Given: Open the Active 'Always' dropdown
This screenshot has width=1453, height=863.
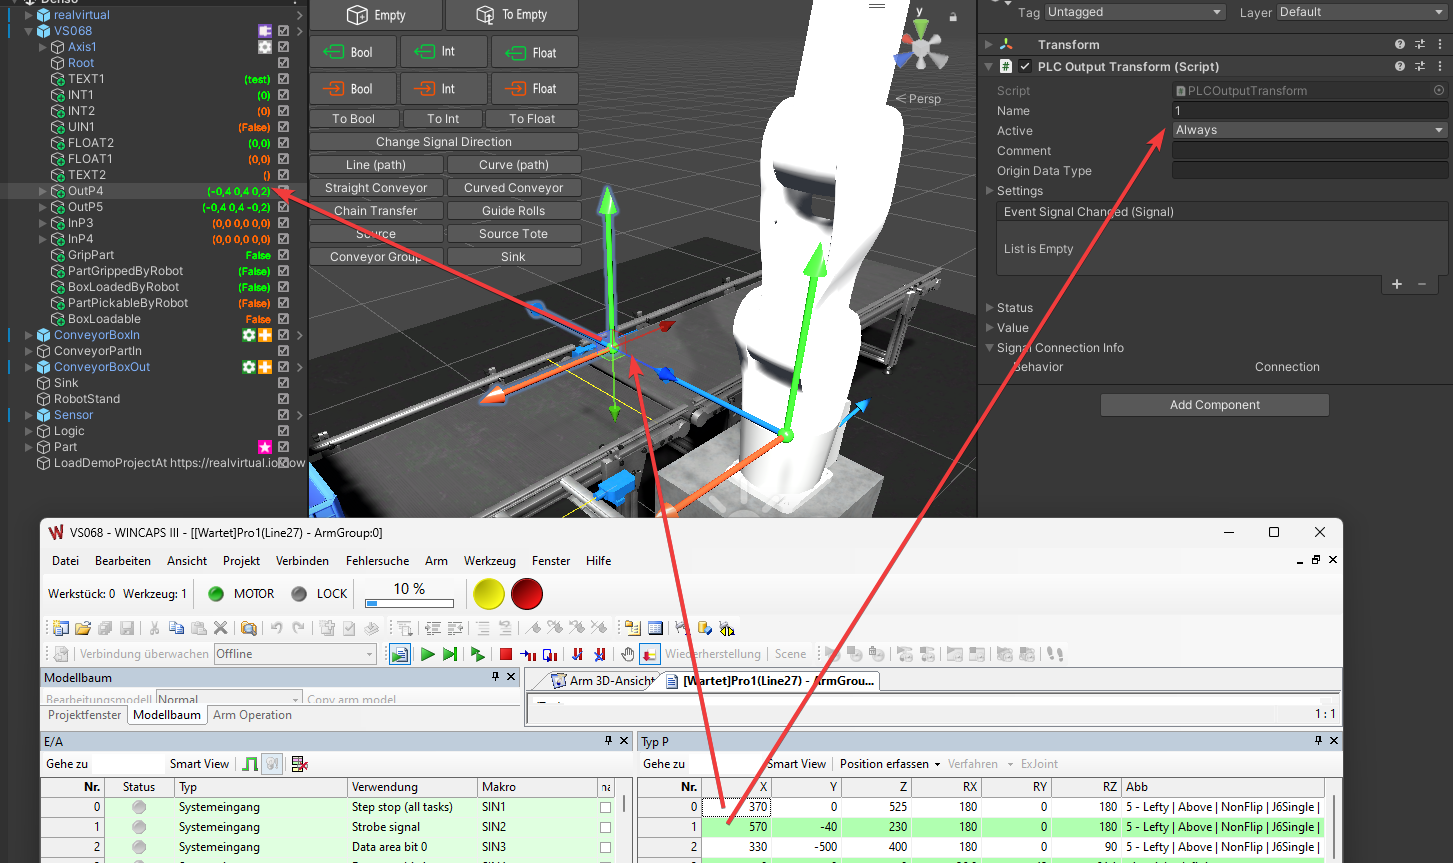Looking at the screenshot, I should coord(1309,130).
